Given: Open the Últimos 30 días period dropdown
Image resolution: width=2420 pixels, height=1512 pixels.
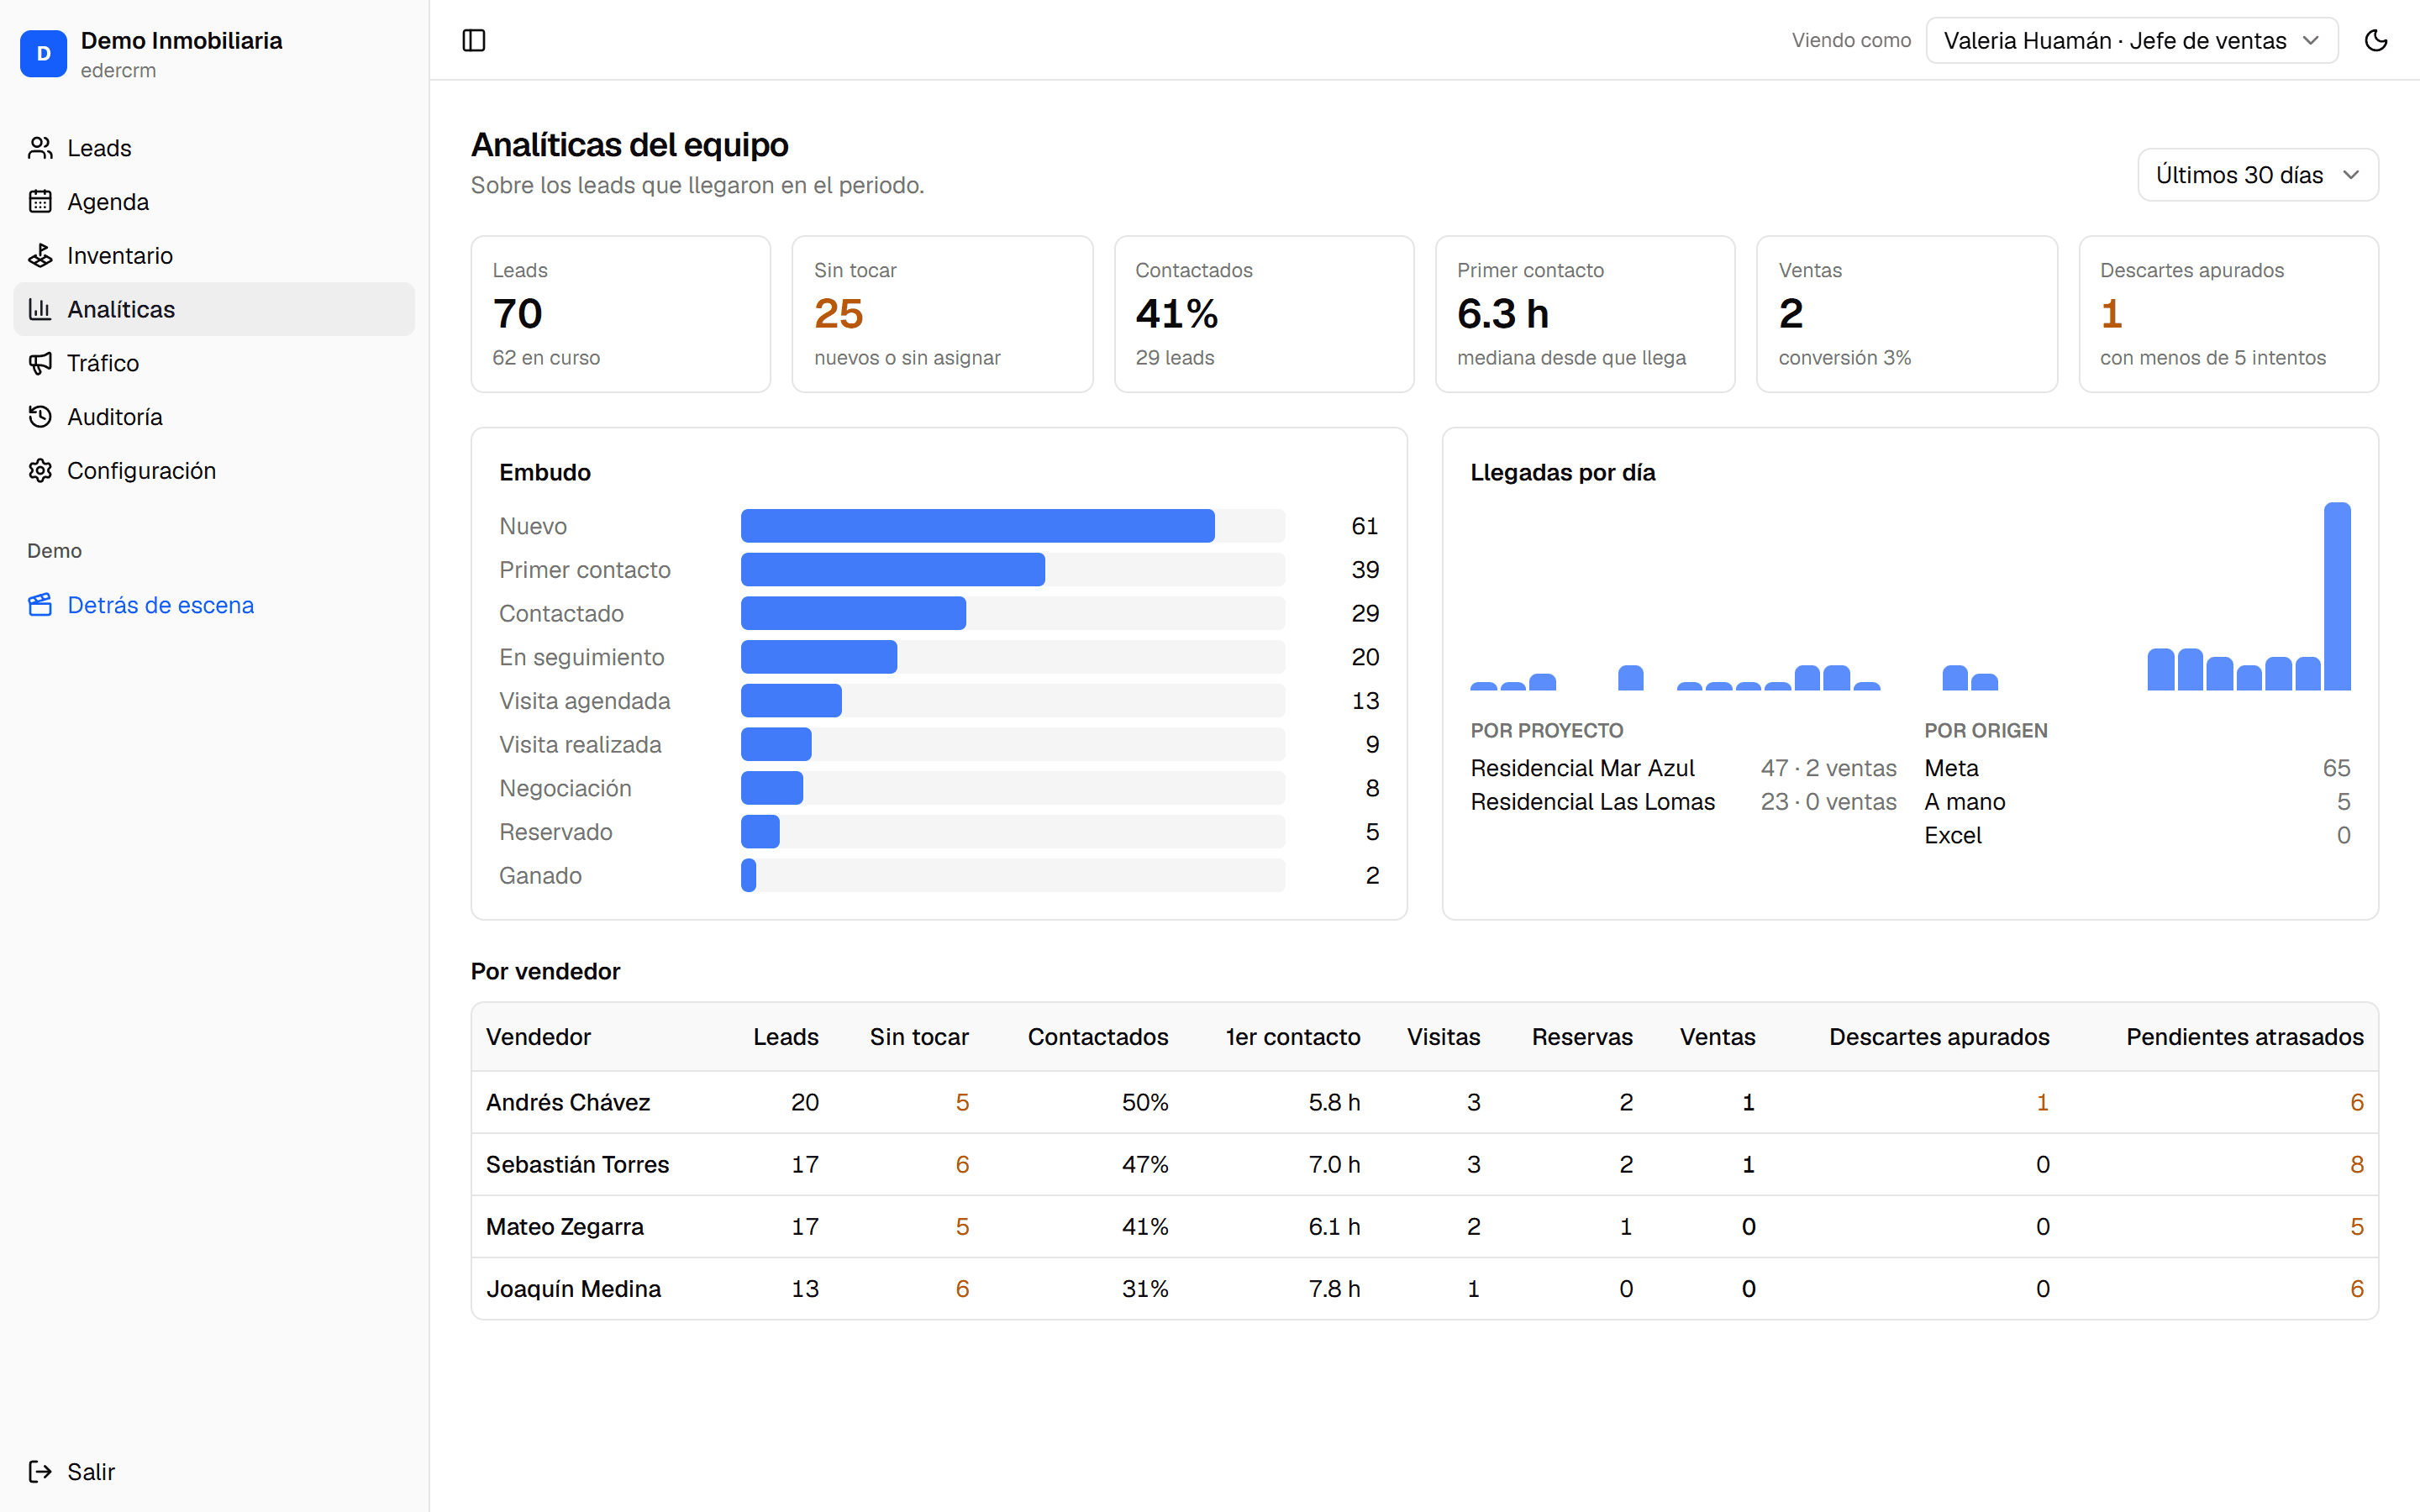Looking at the screenshot, I should point(2257,175).
